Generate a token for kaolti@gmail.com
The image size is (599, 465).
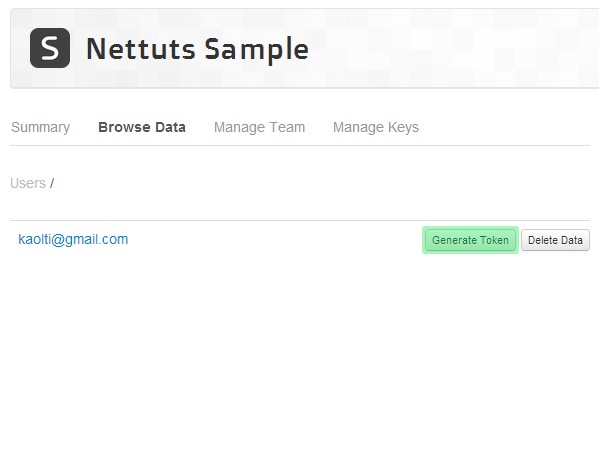[x=470, y=240]
